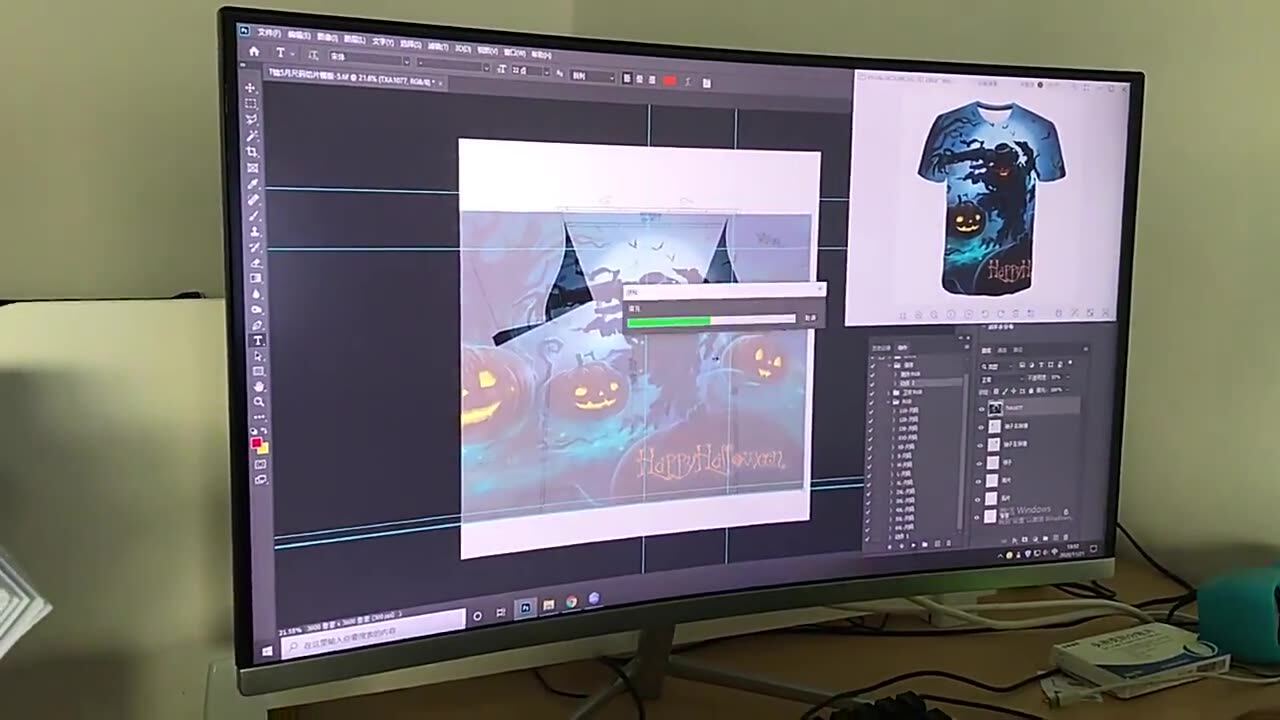Open the 文字(Y) menu

(383, 42)
